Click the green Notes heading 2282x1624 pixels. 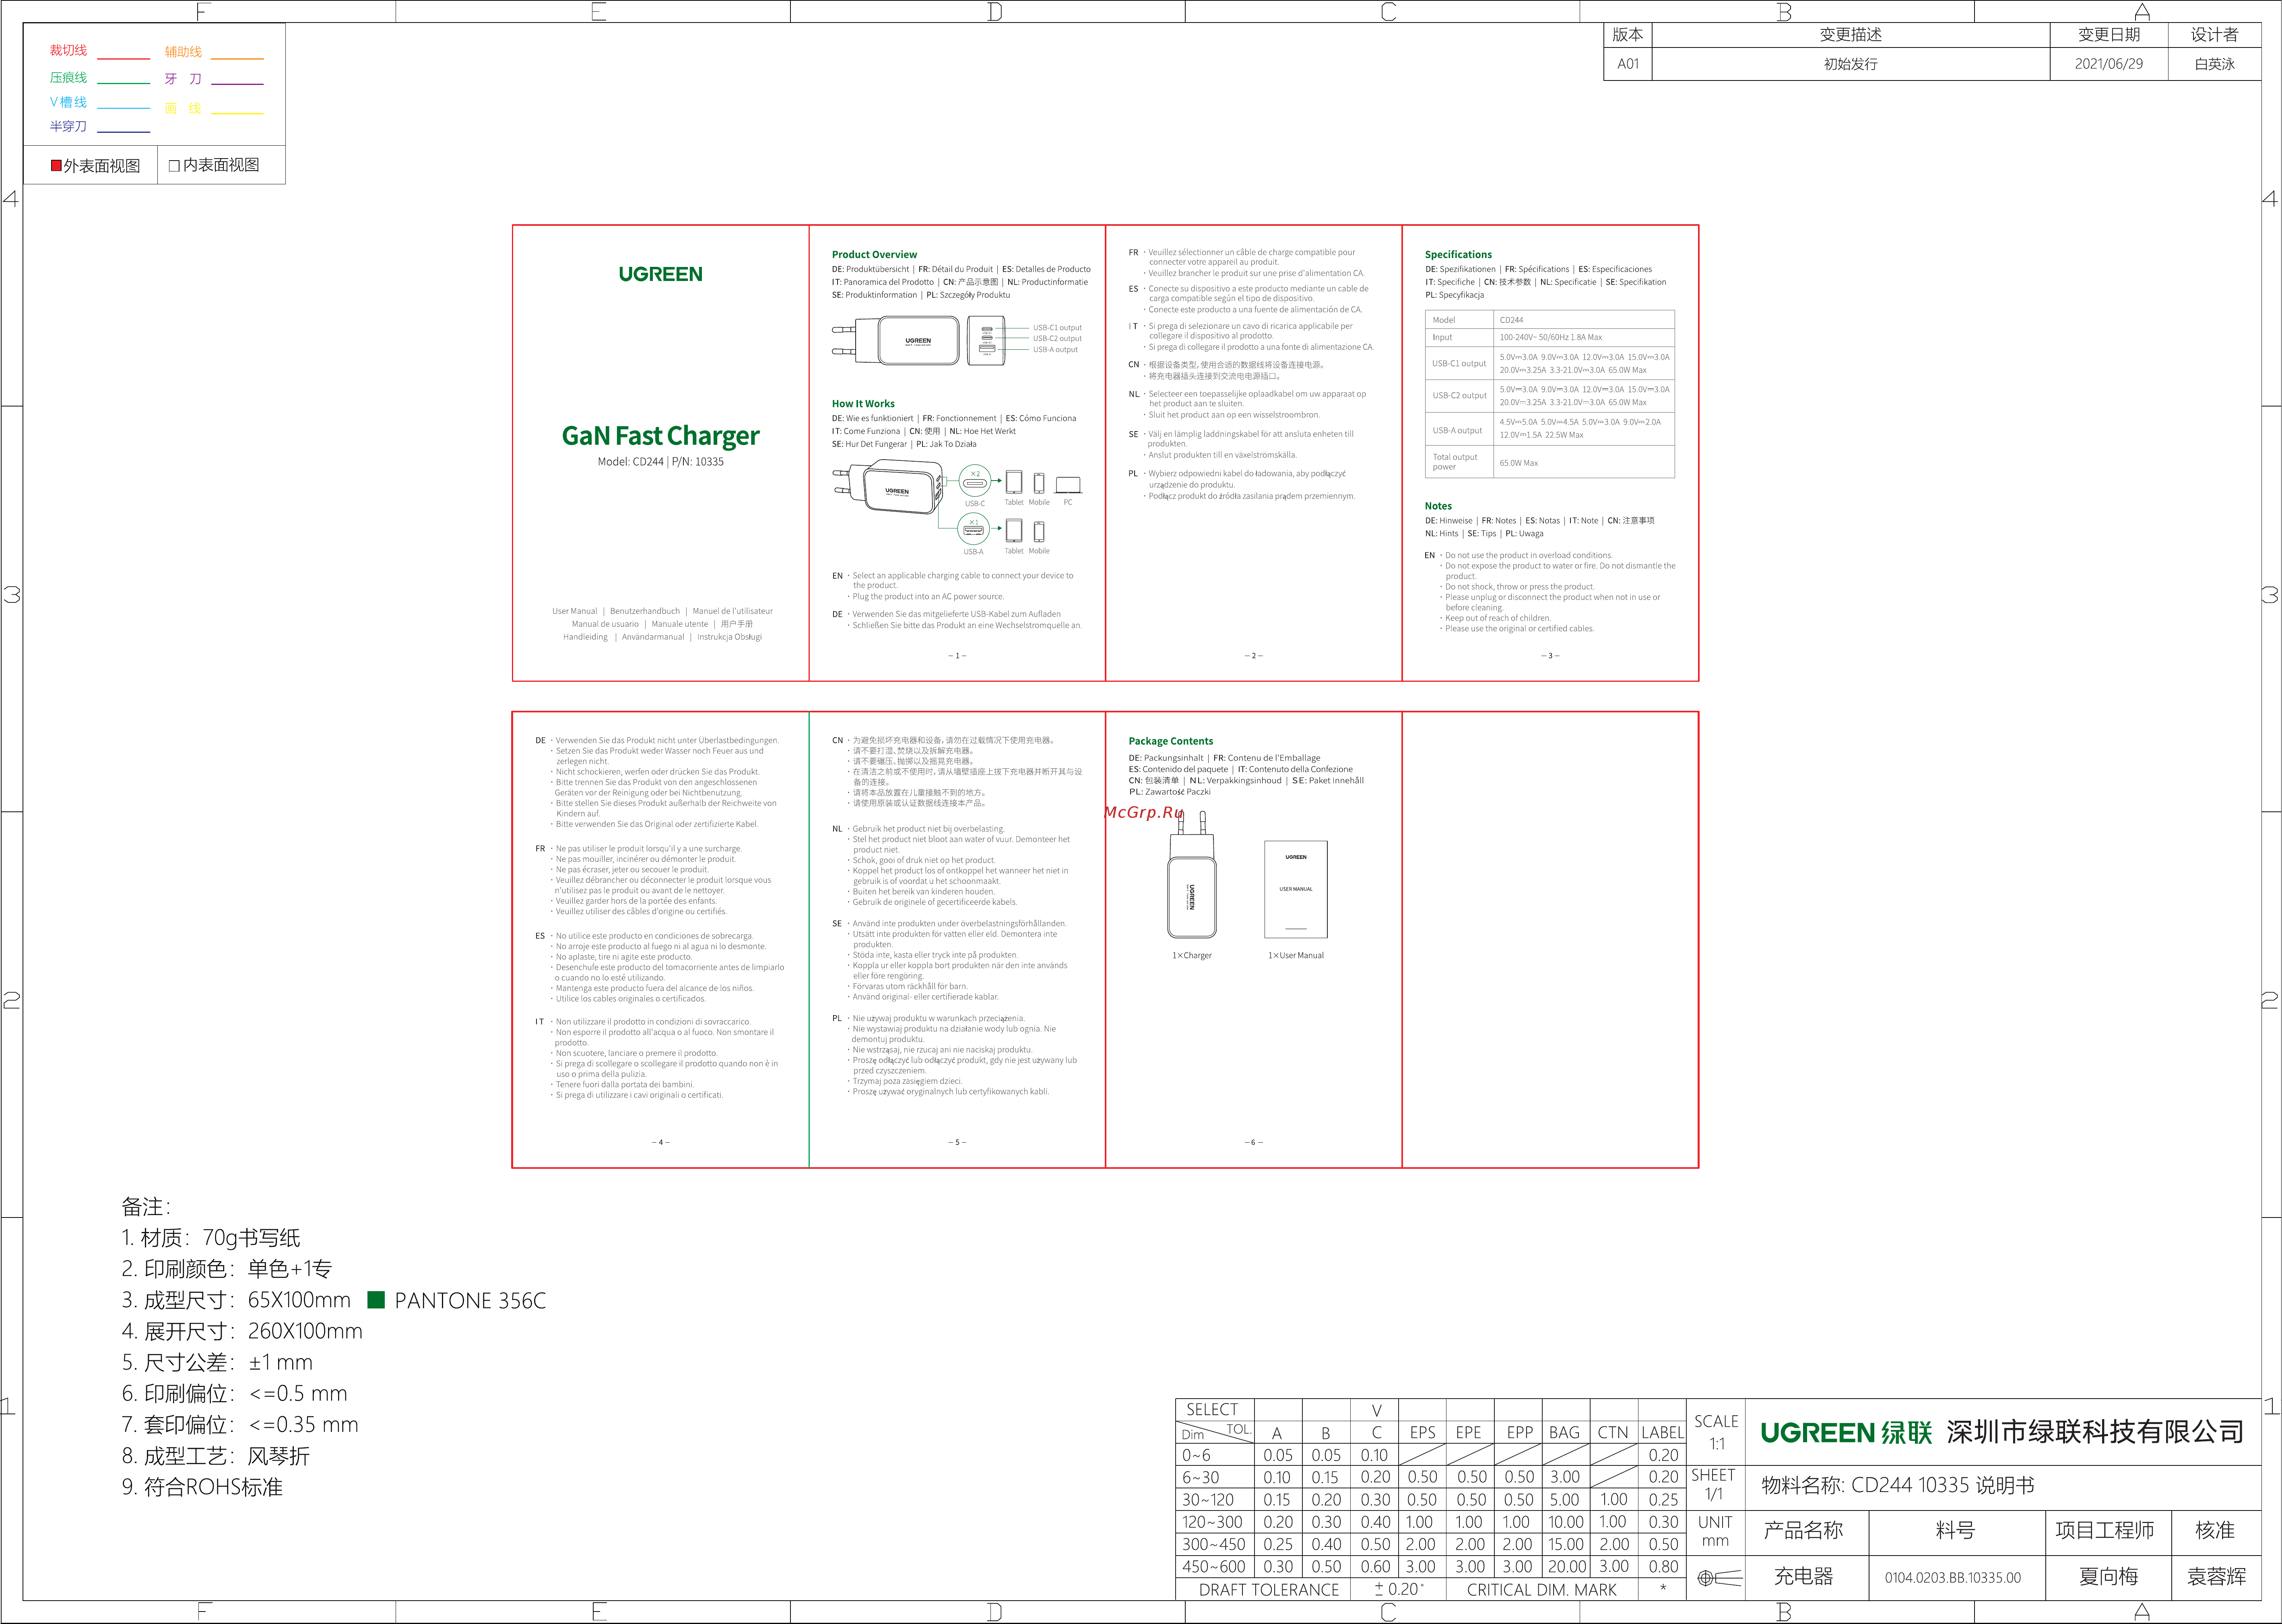(1438, 506)
